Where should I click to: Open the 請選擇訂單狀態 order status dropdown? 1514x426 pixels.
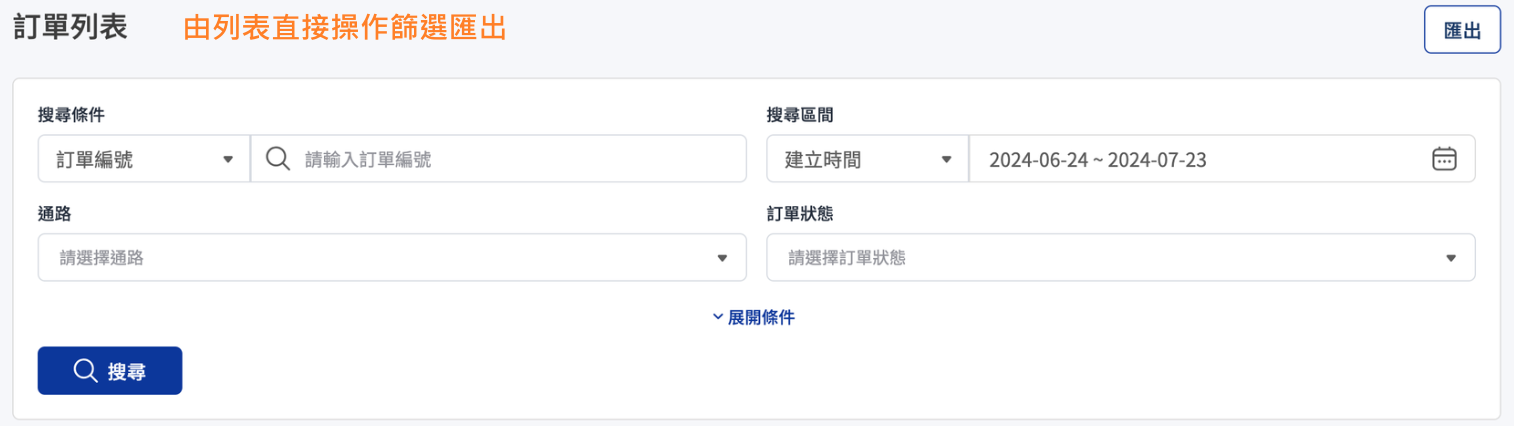(x=1110, y=258)
